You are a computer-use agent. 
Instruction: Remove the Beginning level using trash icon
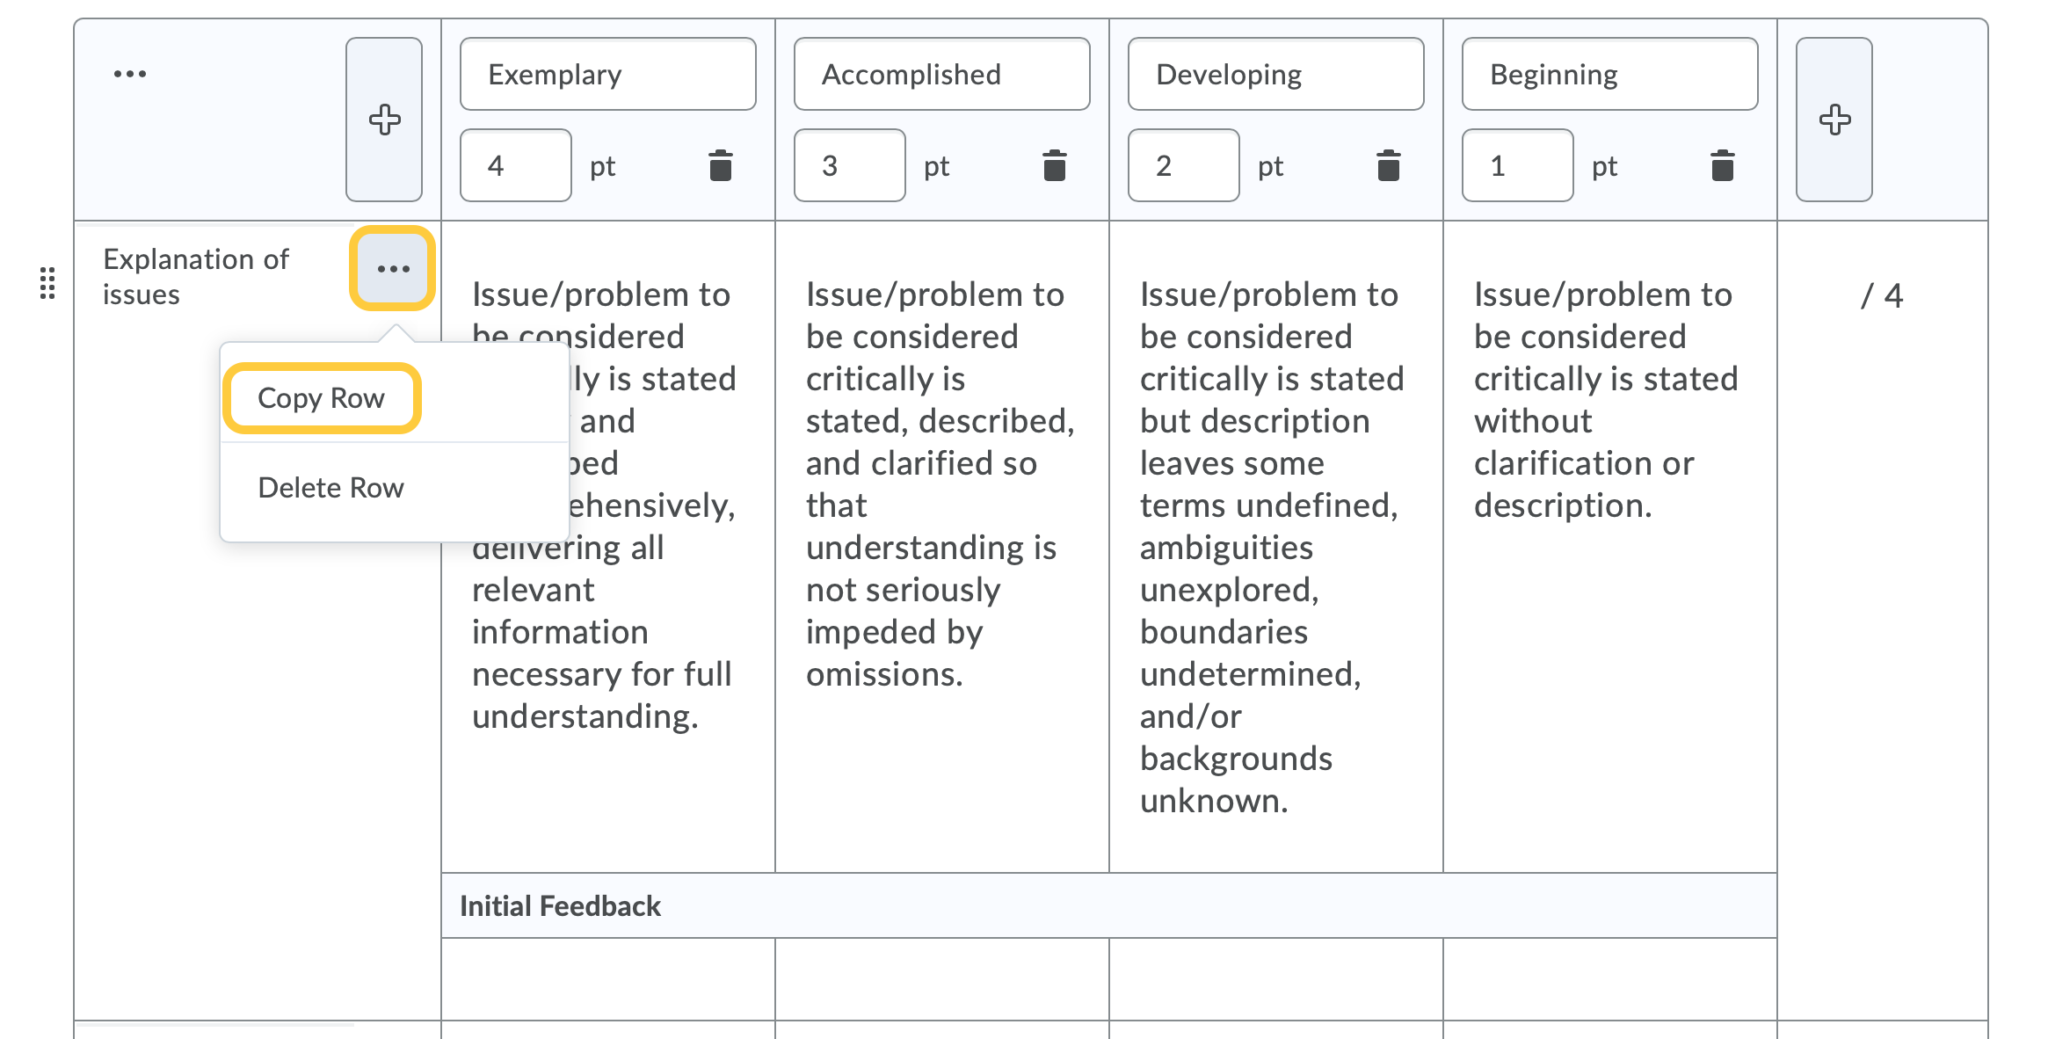[1722, 166]
